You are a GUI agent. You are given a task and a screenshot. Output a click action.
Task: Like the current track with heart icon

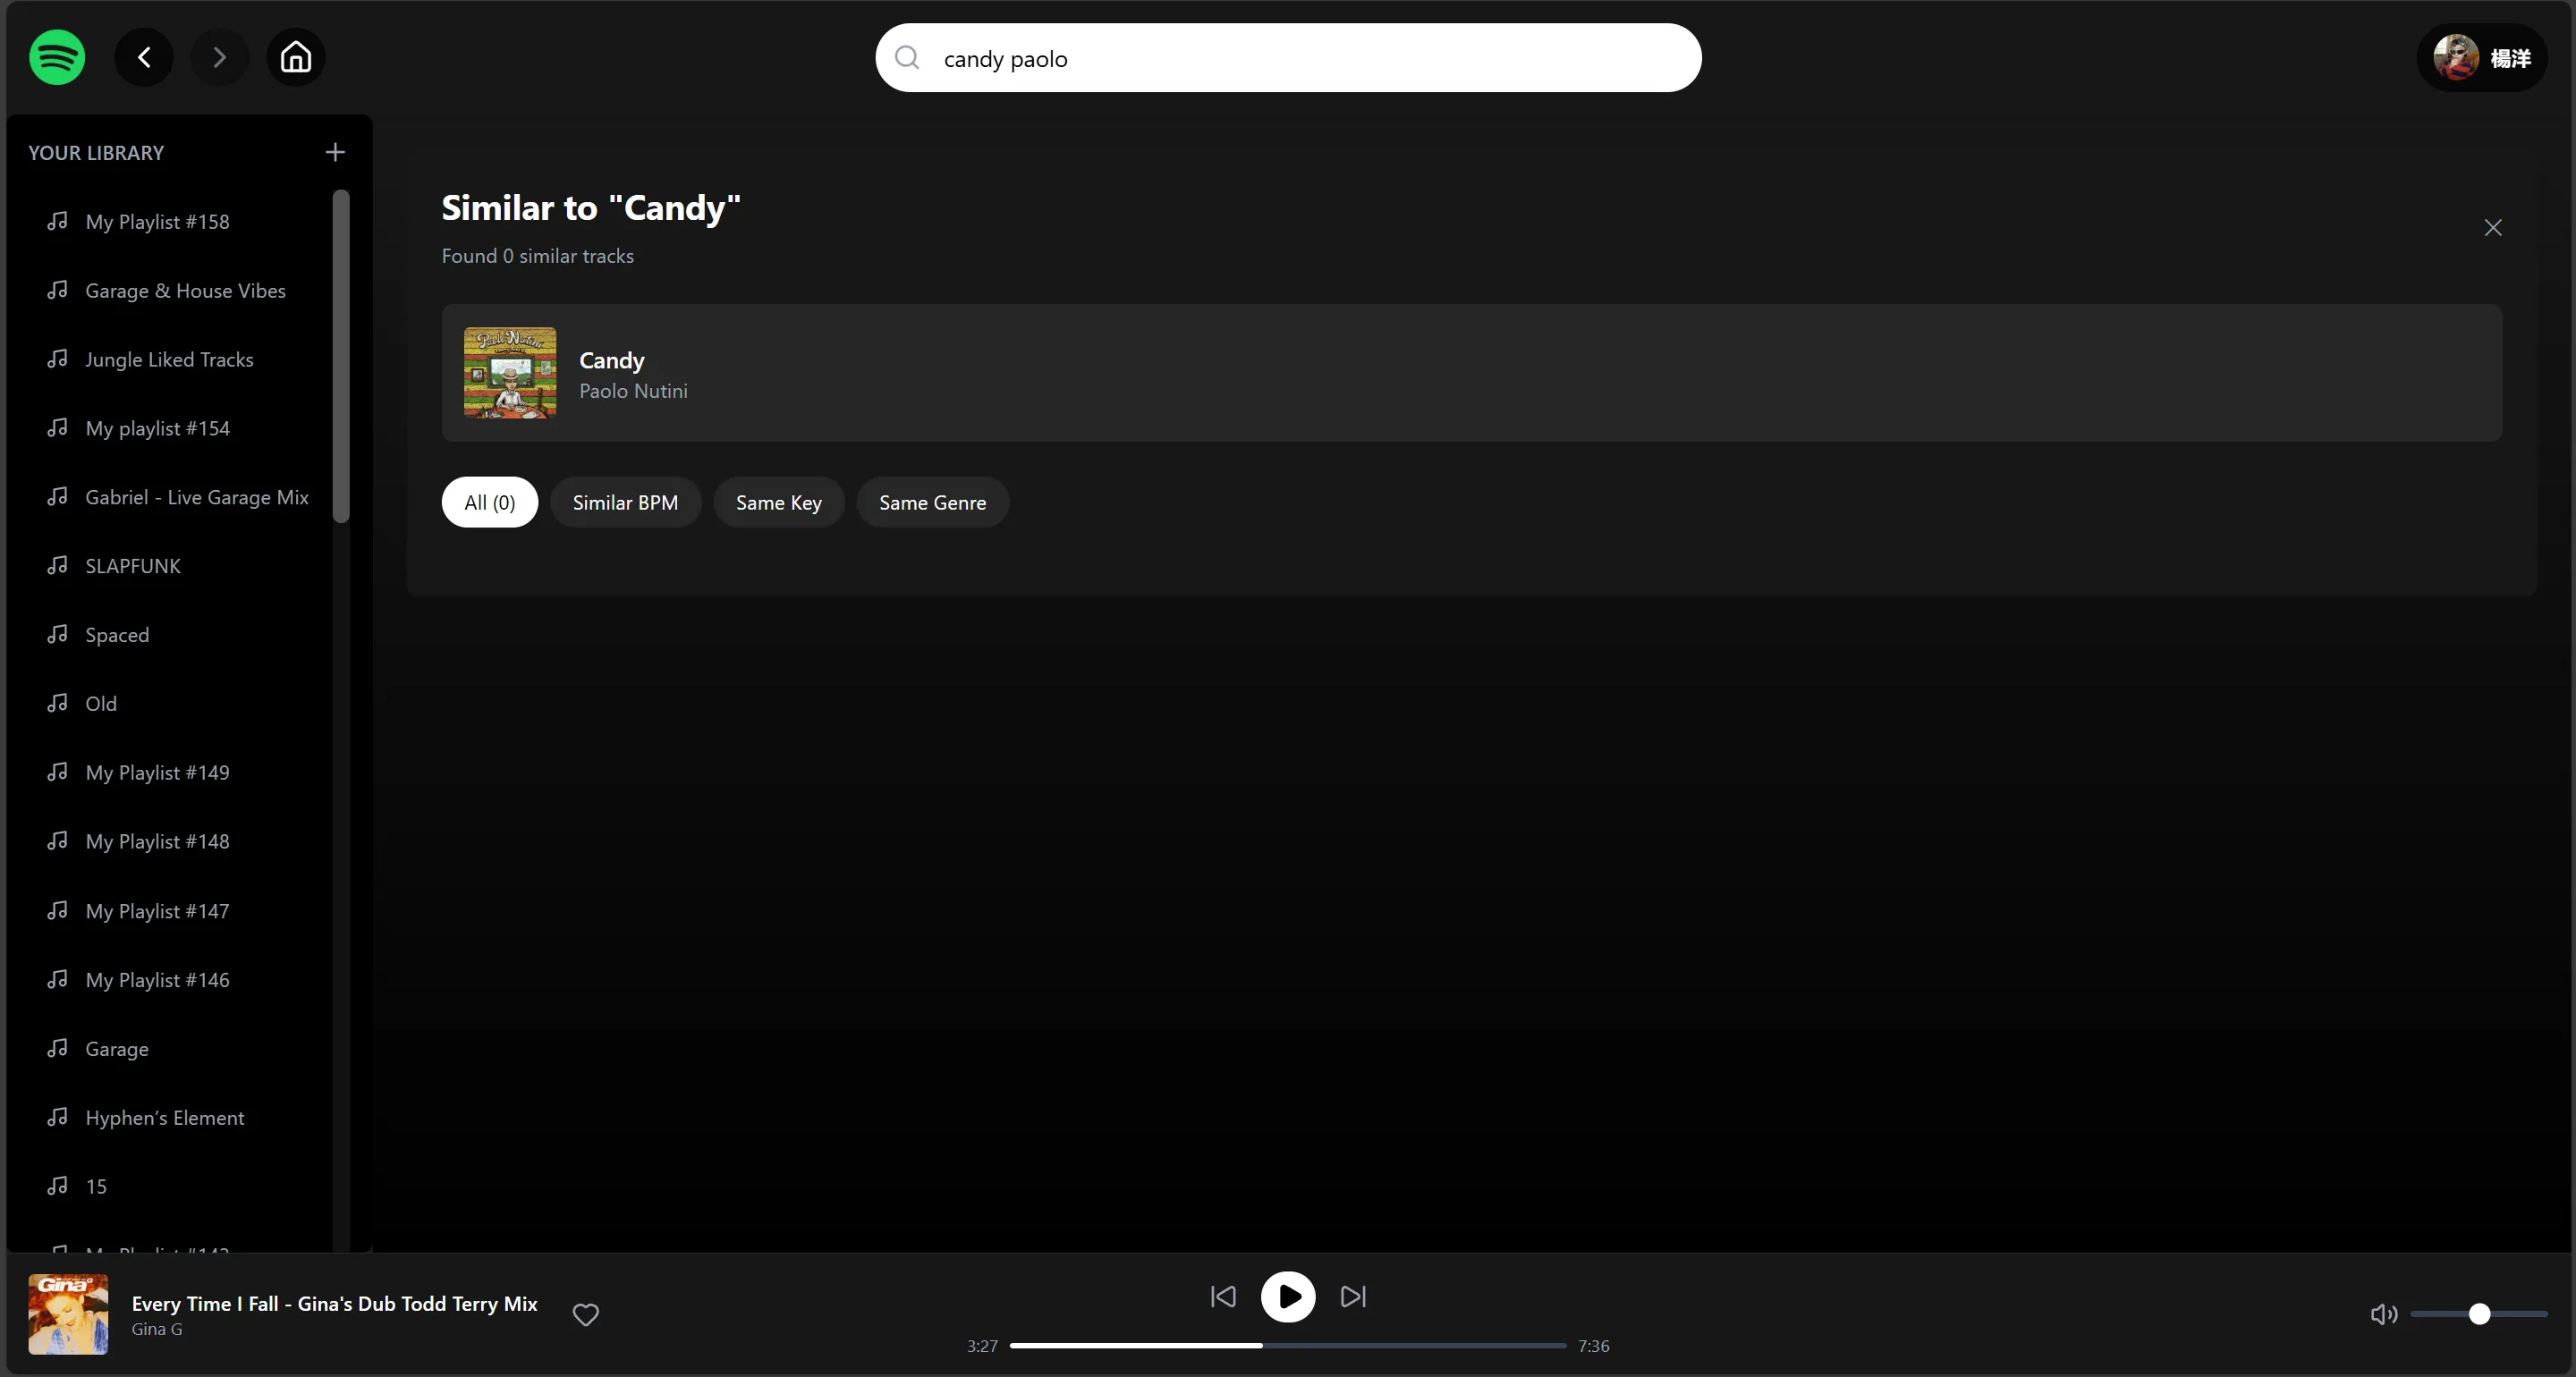tap(586, 1314)
